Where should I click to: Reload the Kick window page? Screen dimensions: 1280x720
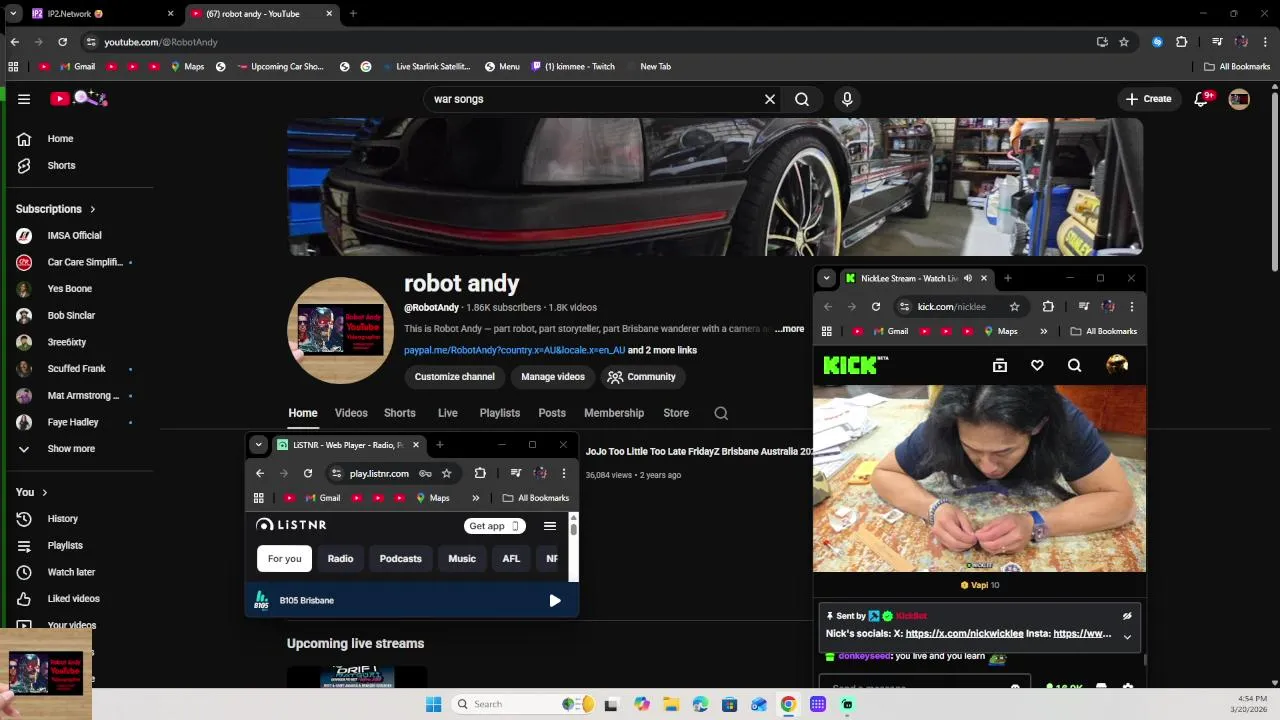(876, 307)
